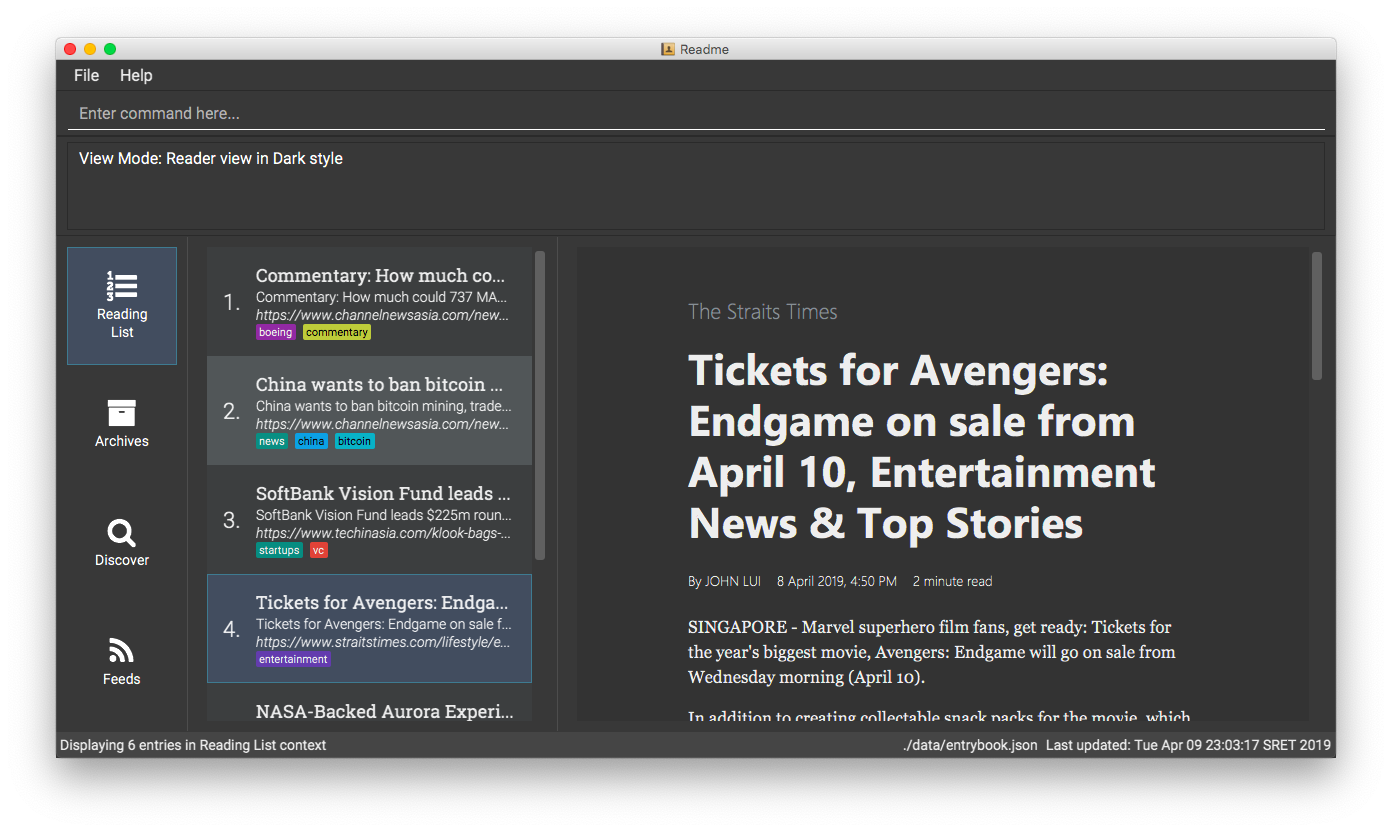Click the green maximize window button
This screenshot has width=1392, height=832.
click(x=110, y=49)
